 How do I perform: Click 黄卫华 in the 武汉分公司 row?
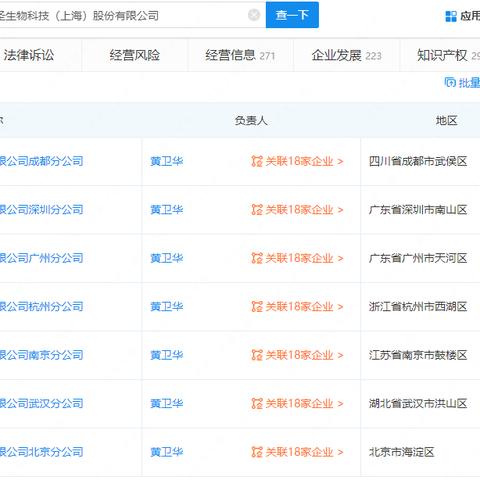167,404
